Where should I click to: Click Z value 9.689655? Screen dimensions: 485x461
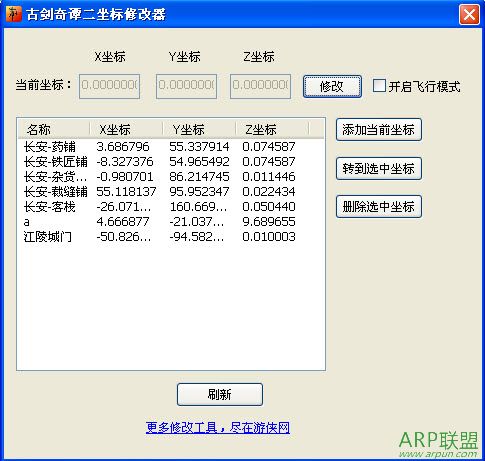tap(269, 222)
